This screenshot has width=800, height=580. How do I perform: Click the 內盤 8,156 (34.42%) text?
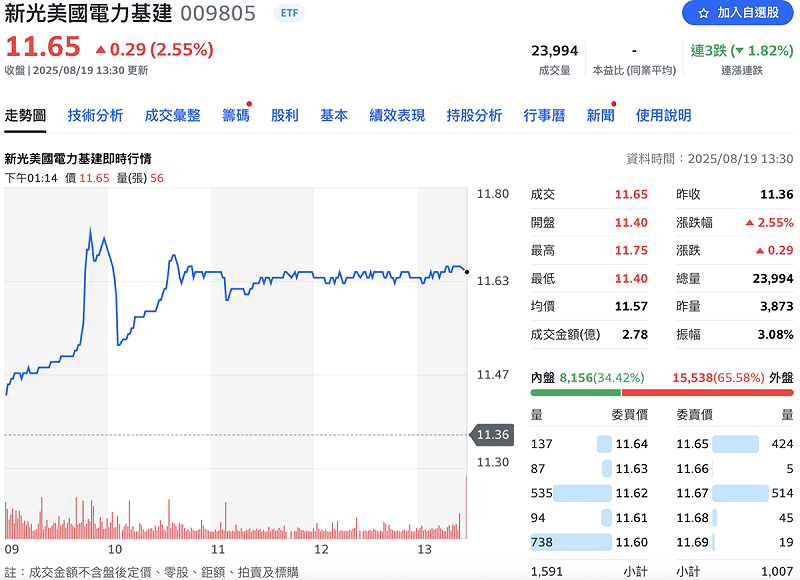588,378
